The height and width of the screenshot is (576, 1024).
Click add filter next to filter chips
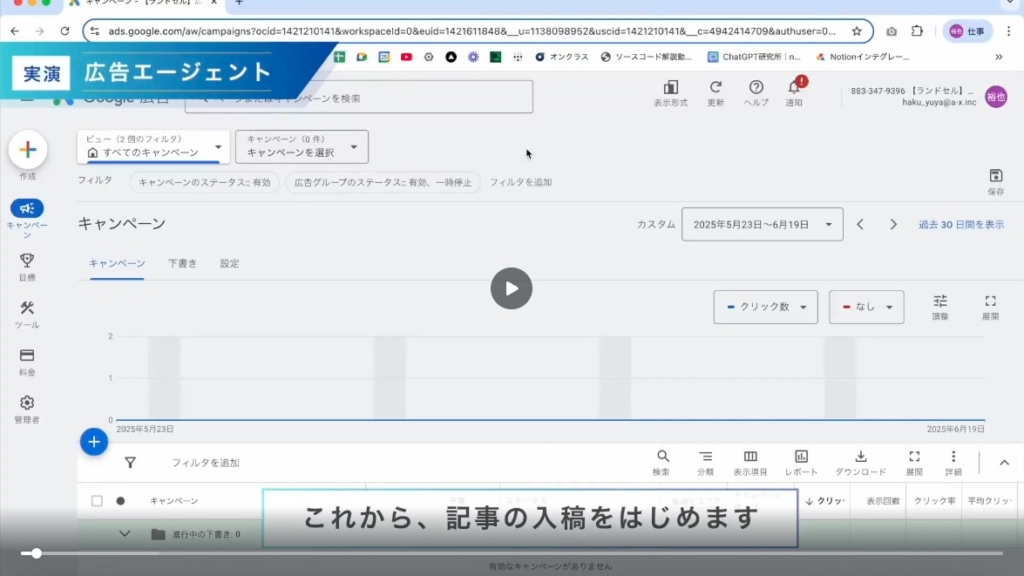click(520, 182)
